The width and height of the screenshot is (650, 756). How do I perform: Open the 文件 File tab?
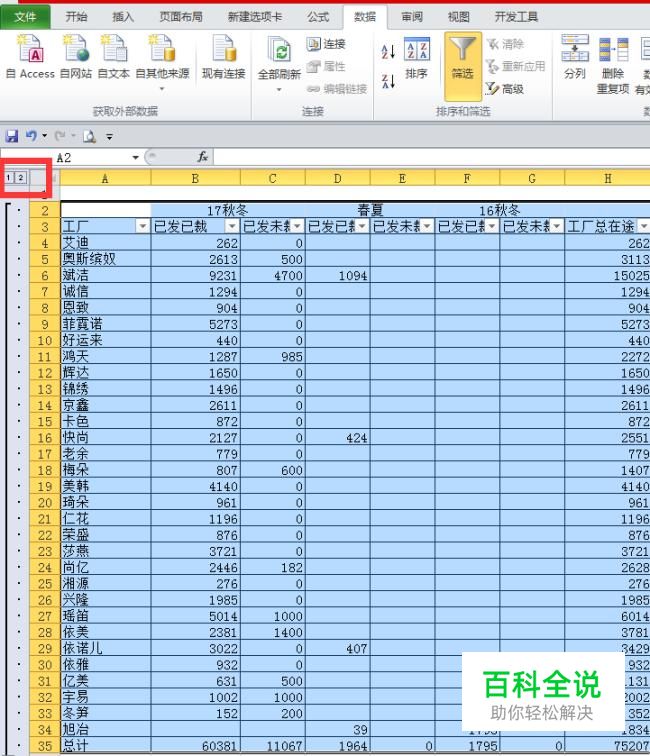coord(25,17)
